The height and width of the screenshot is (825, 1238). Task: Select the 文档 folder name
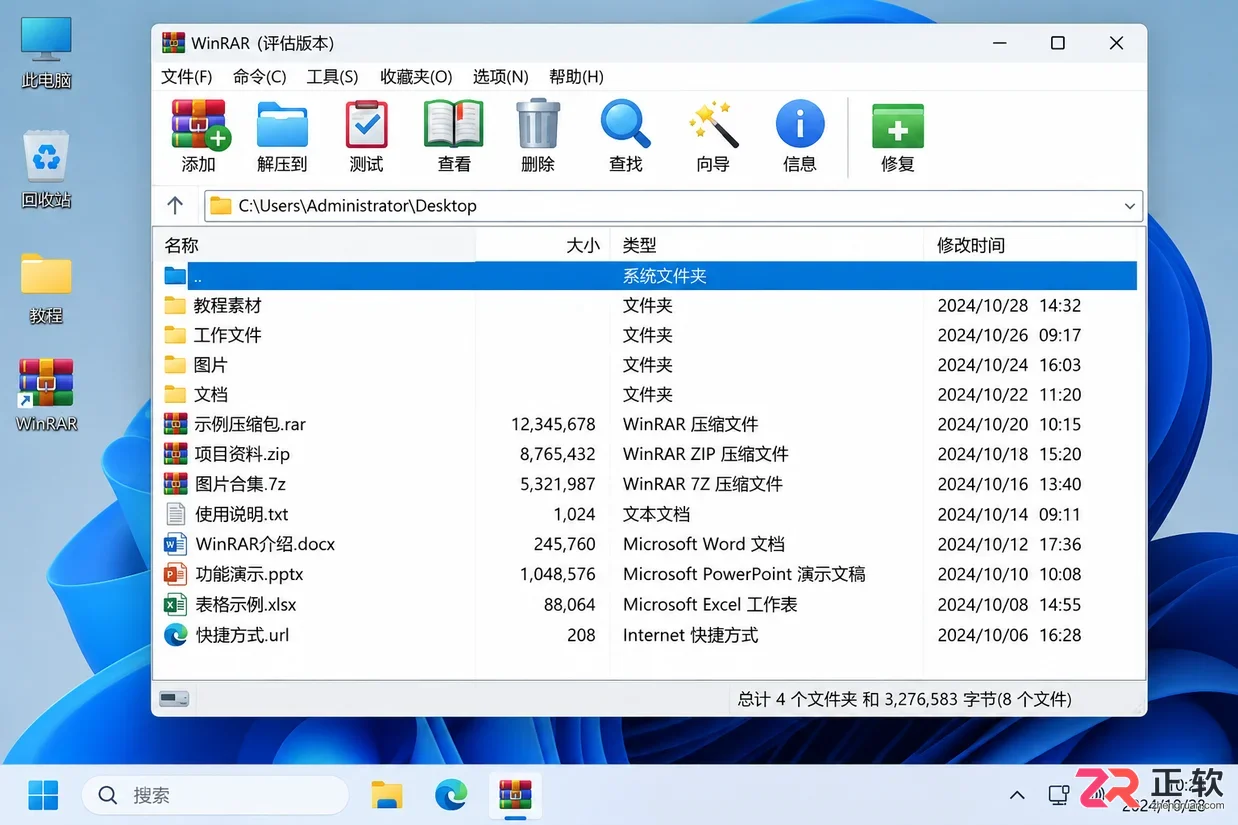[210, 395]
